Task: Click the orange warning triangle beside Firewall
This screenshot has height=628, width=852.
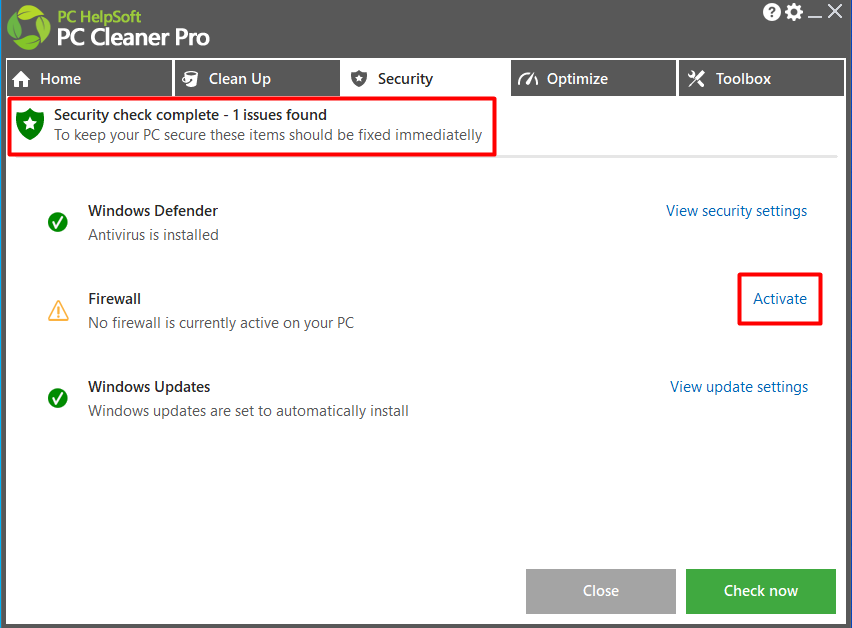Action: (x=58, y=311)
